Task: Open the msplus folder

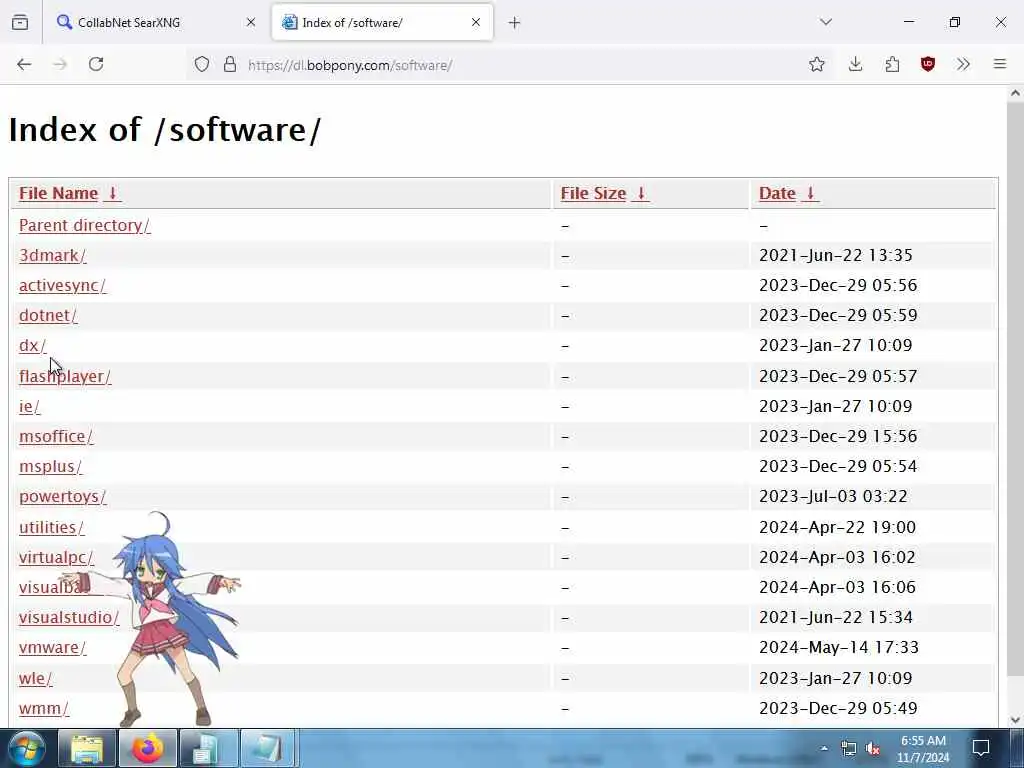Action: tap(51, 466)
